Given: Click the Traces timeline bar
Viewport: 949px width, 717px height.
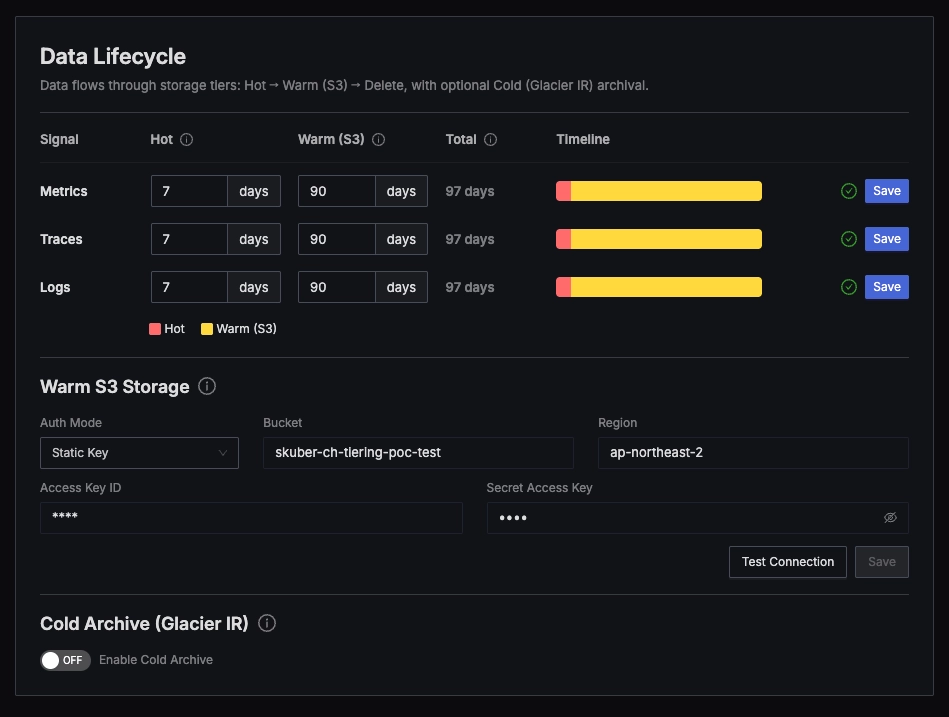Looking at the screenshot, I should [x=658, y=239].
